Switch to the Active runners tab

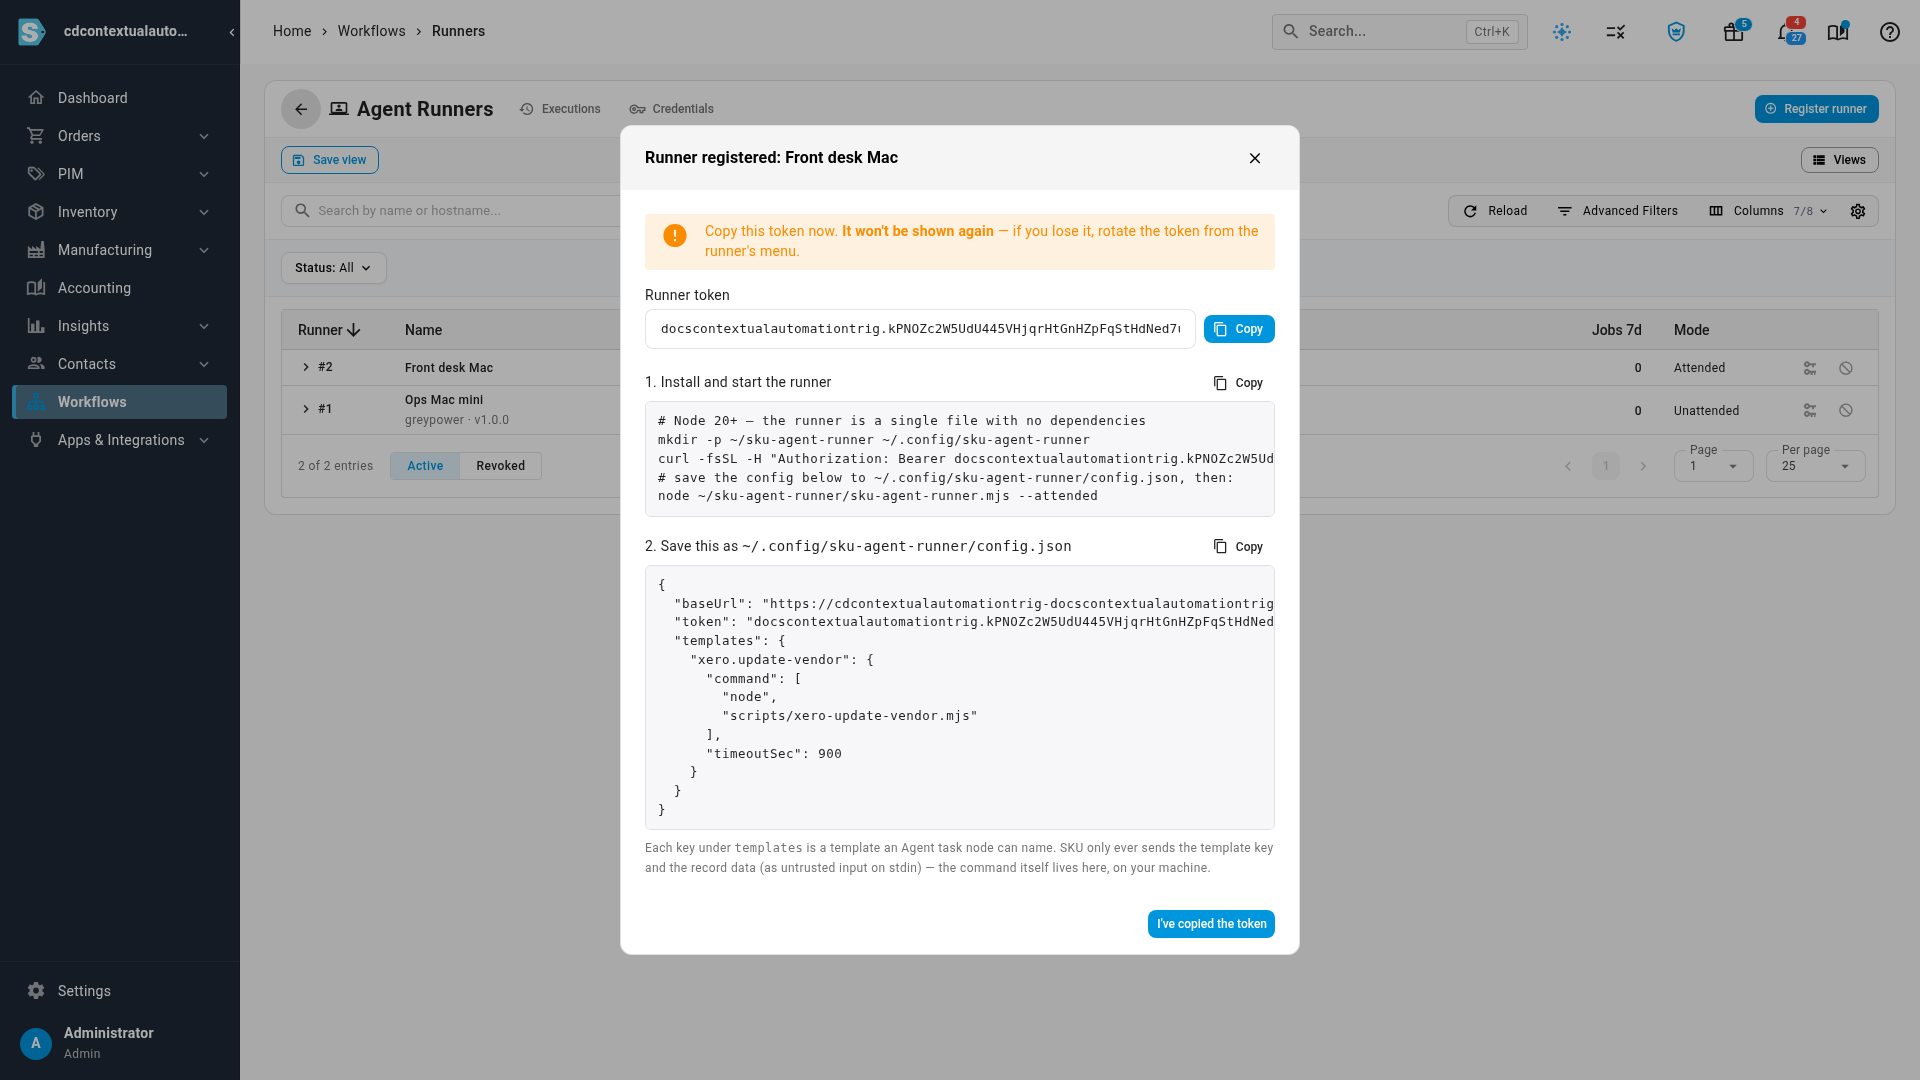[x=425, y=466]
